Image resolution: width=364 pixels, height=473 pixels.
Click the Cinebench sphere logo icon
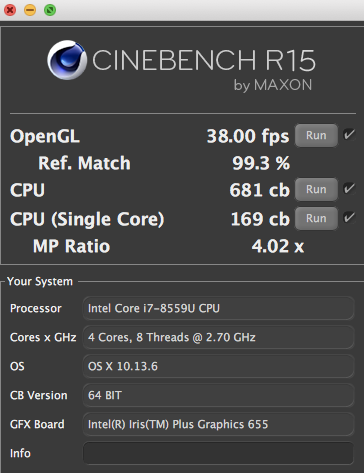click(x=67, y=60)
